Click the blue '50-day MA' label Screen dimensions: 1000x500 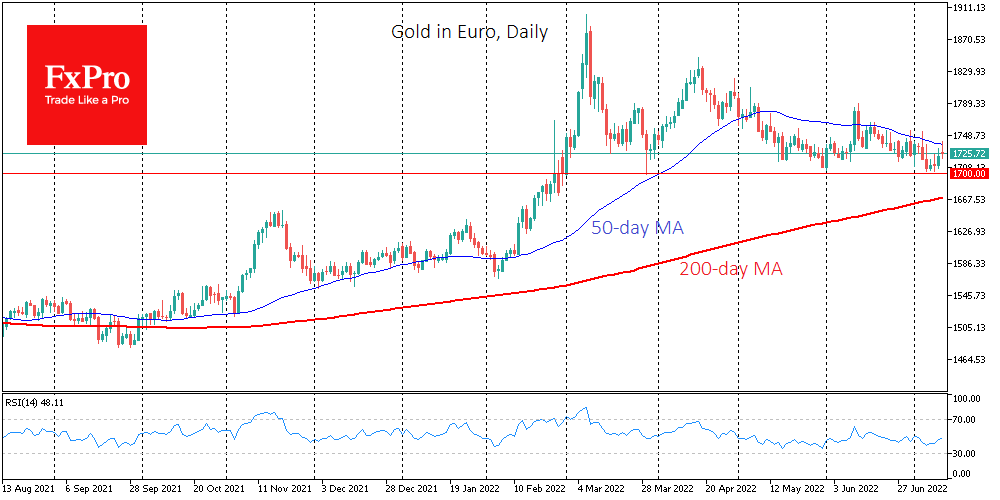pyautogui.click(x=637, y=228)
